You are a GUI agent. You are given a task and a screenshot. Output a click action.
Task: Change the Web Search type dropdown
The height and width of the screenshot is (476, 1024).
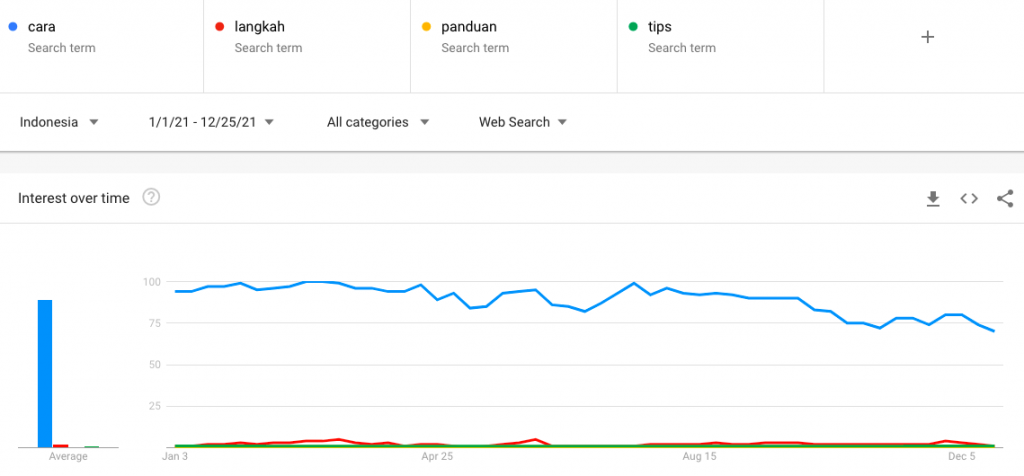coord(523,122)
